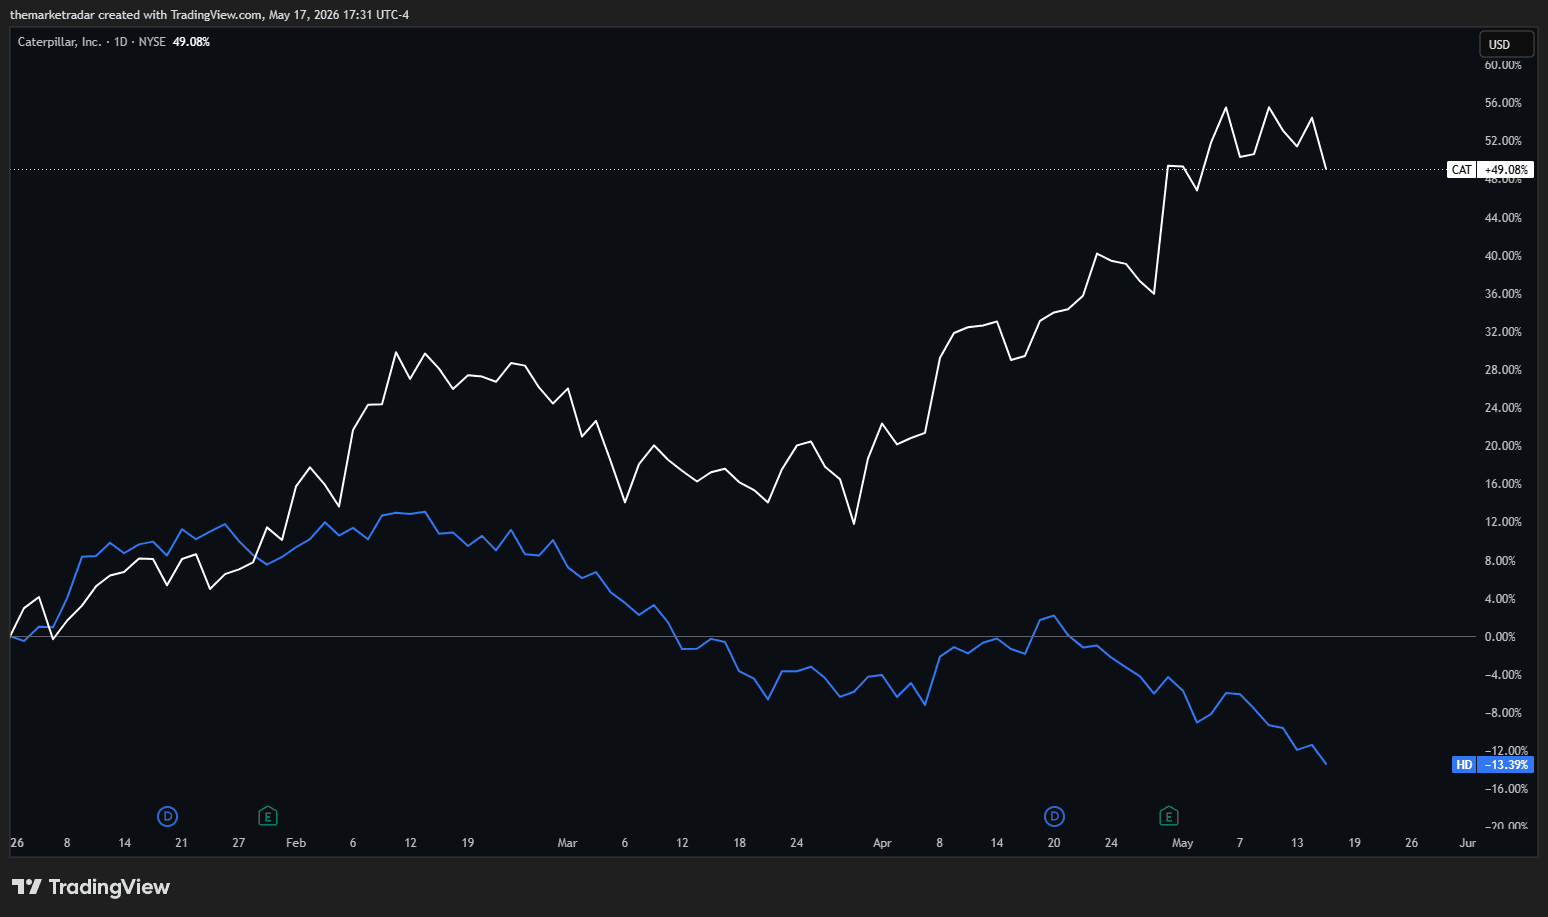Click the Feb label on the time axis
The height and width of the screenshot is (917, 1548).
pyautogui.click(x=296, y=843)
